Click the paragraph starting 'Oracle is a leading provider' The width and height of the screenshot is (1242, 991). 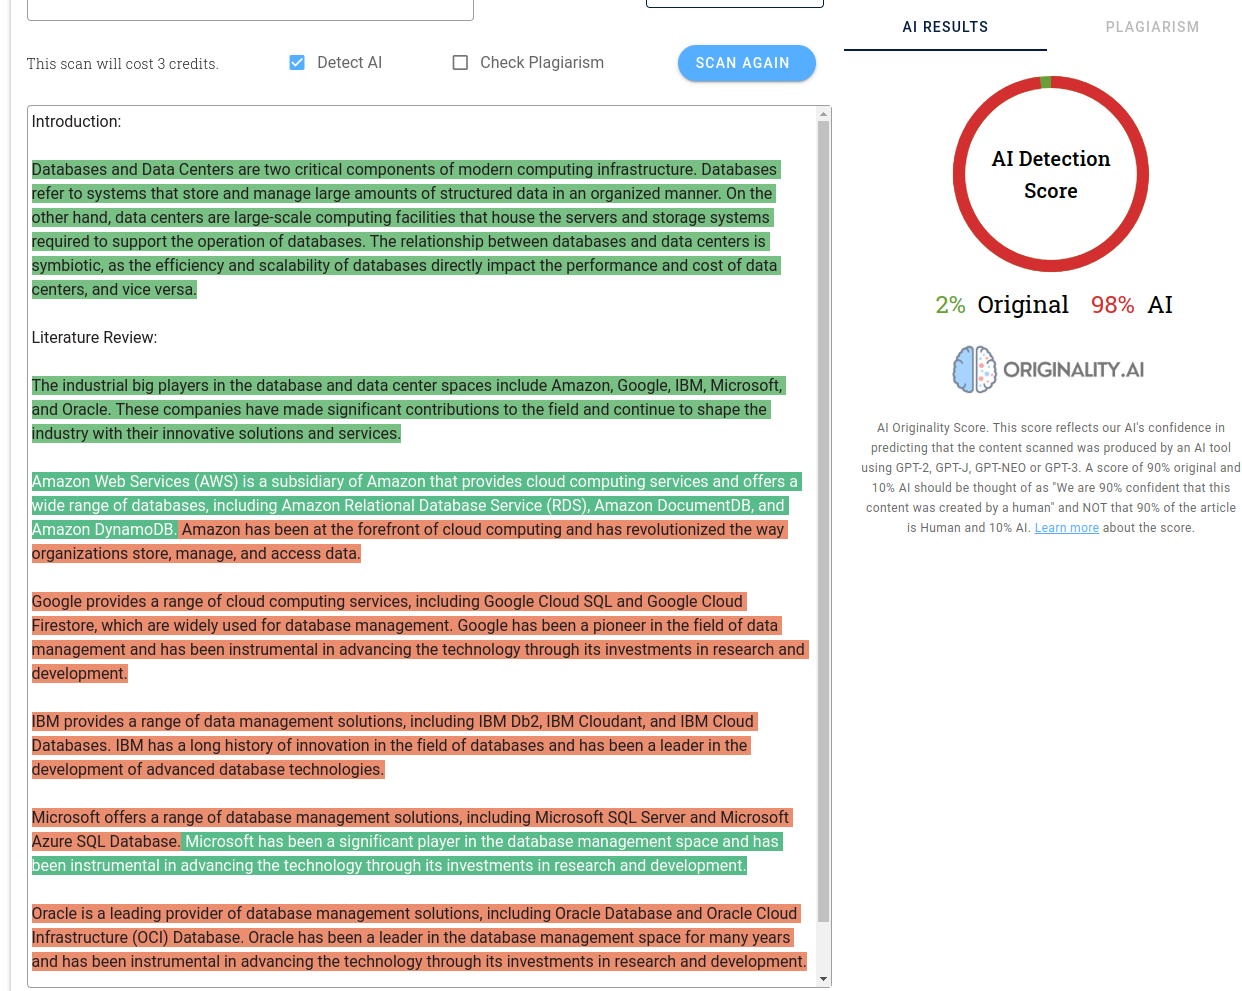click(x=419, y=938)
